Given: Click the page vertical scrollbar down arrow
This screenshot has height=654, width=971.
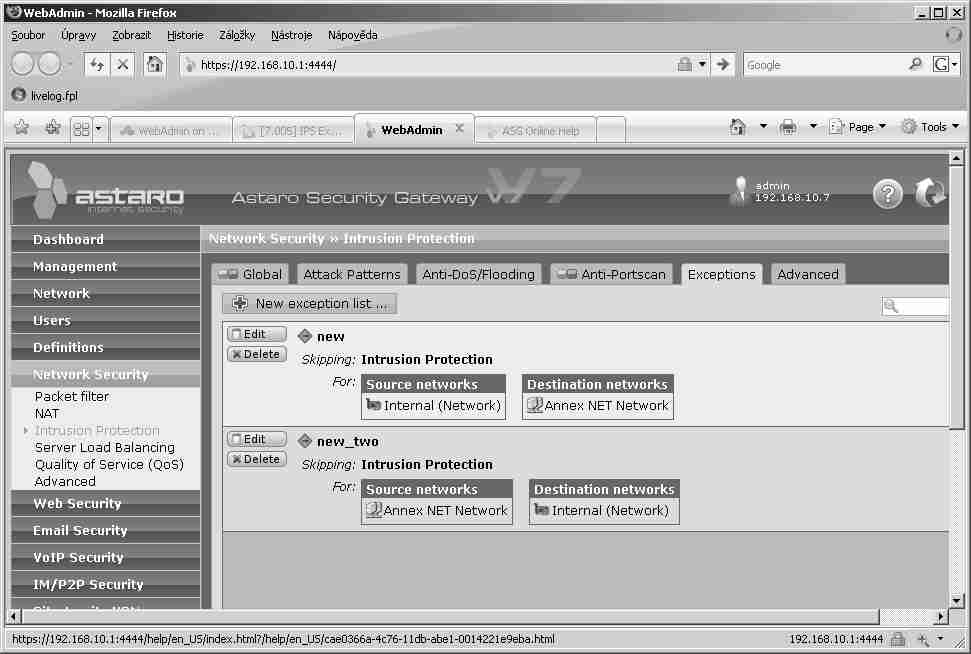Looking at the screenshot, I should click(x=957, y=600).
